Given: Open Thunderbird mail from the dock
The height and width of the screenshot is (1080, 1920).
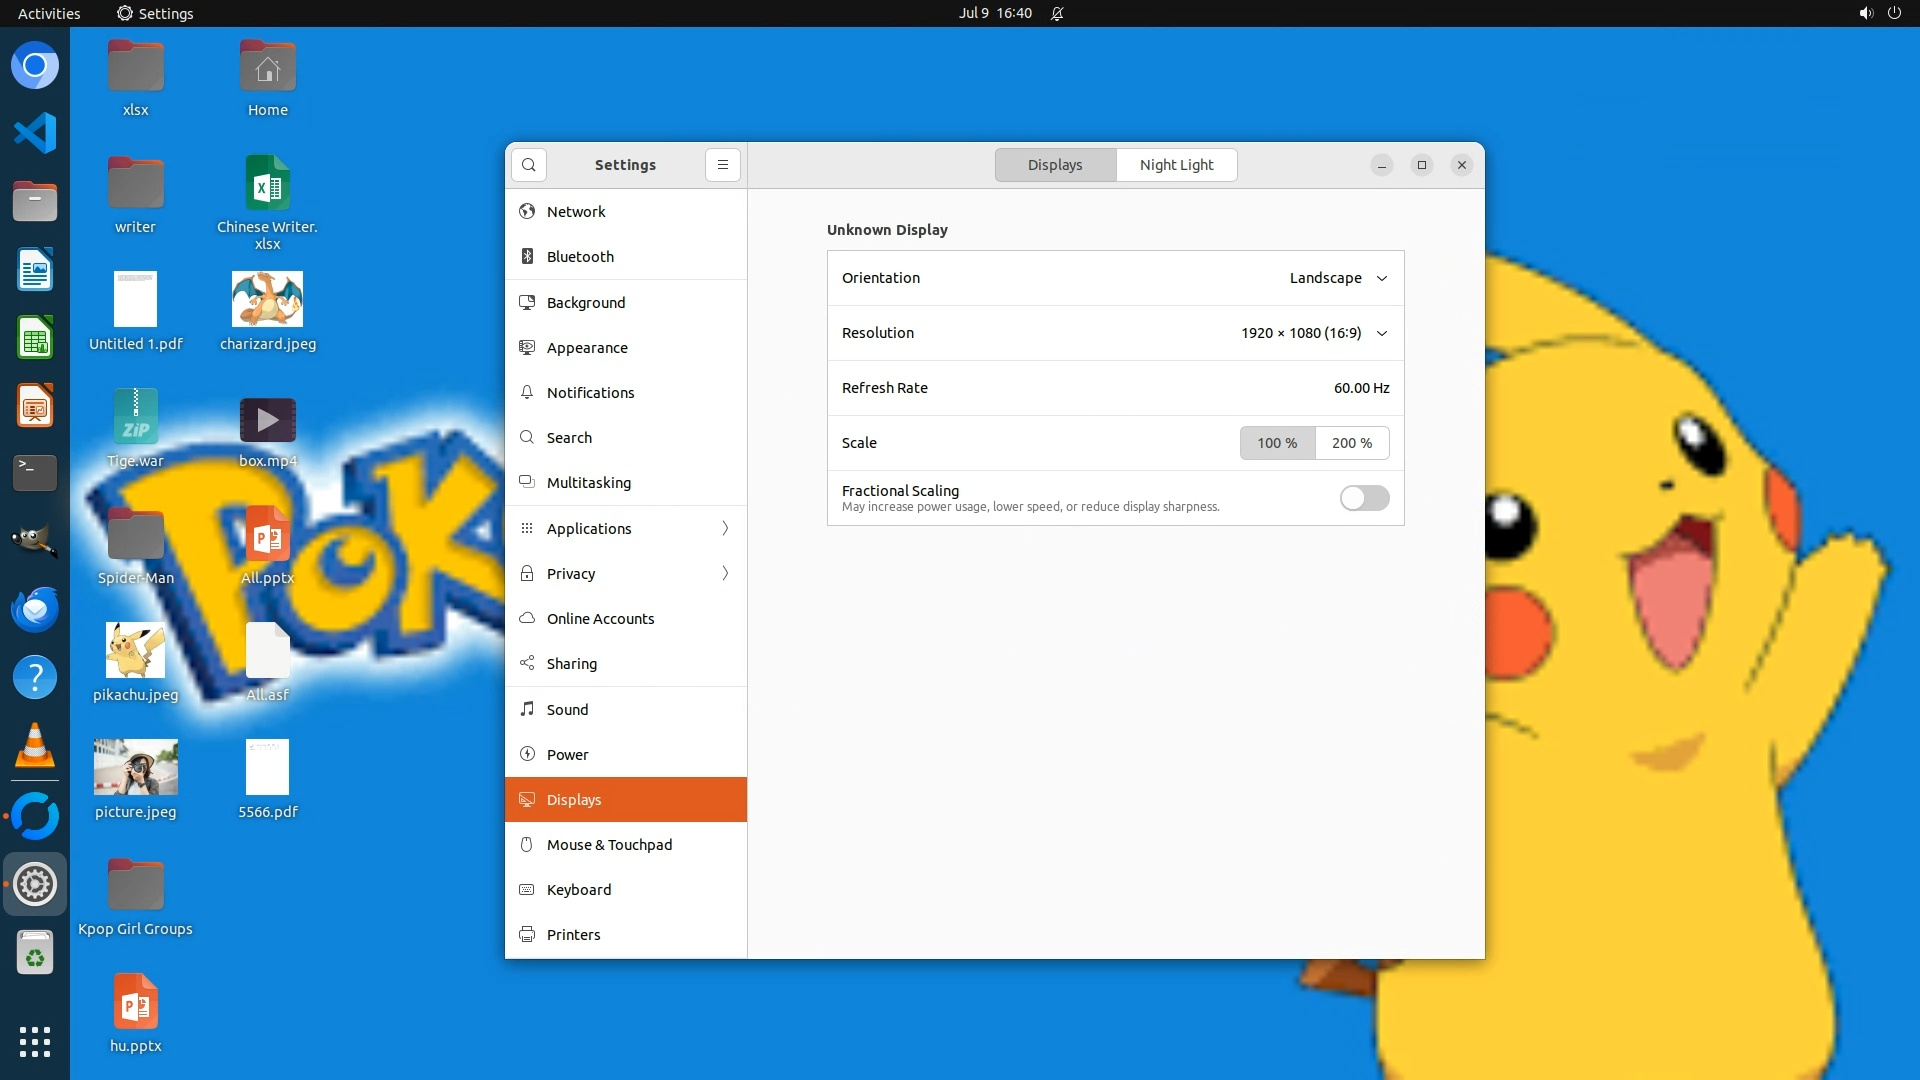Looking at the screenshot, I should pyautogui.click(x=35, y=609).
